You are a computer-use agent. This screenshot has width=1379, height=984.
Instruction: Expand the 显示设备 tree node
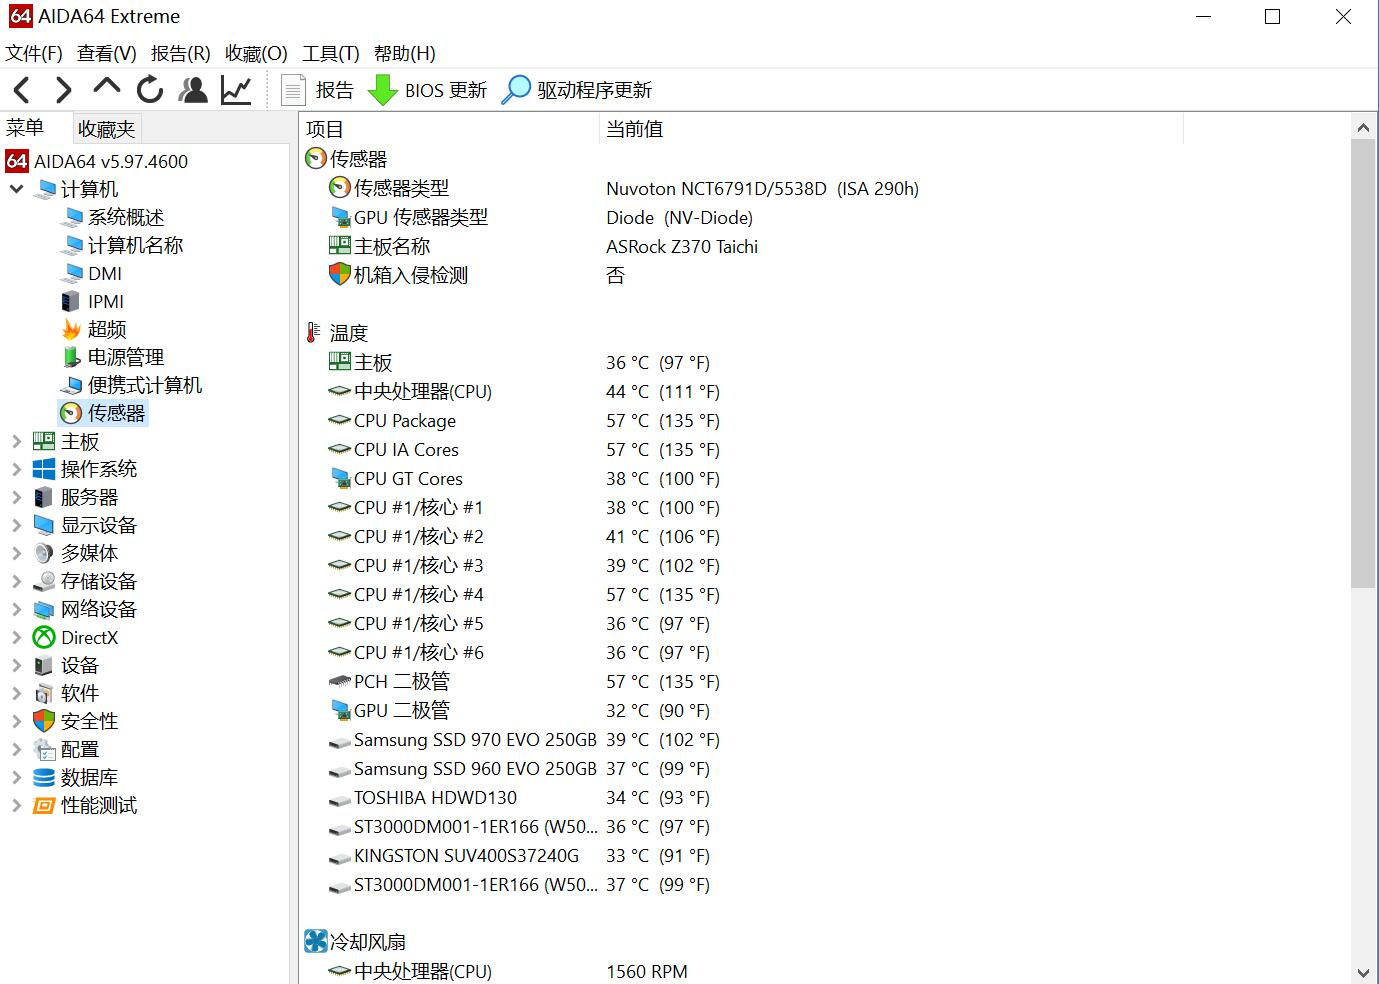point(16,525)
